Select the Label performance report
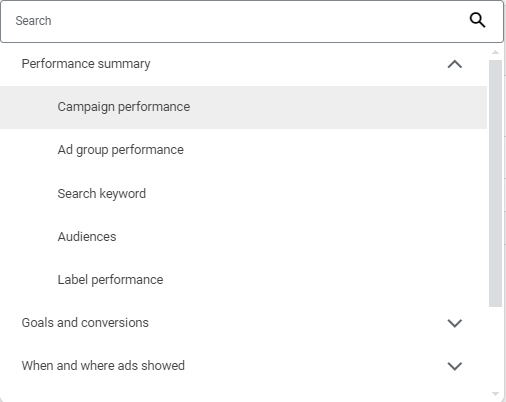This screenshot has height=402, width=506. coord(110,280)
